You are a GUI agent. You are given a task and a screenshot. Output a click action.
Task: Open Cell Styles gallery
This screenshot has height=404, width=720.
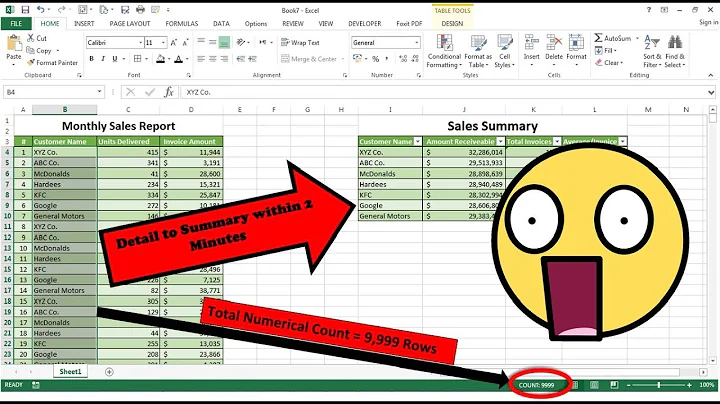(505, 51)
